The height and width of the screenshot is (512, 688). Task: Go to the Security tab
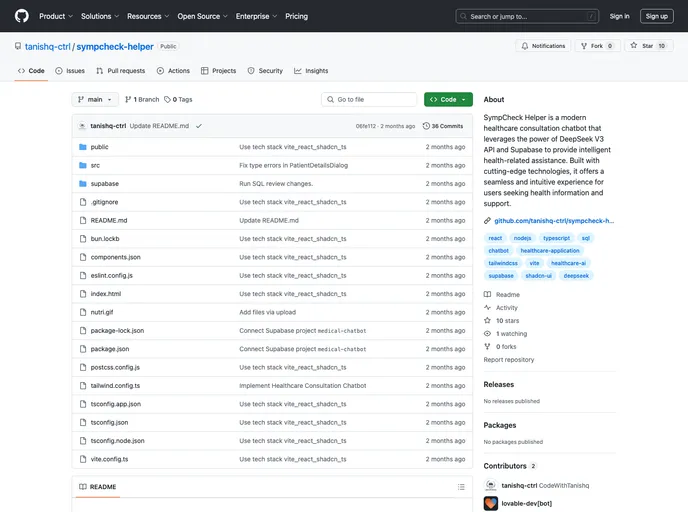click(265, 71)
